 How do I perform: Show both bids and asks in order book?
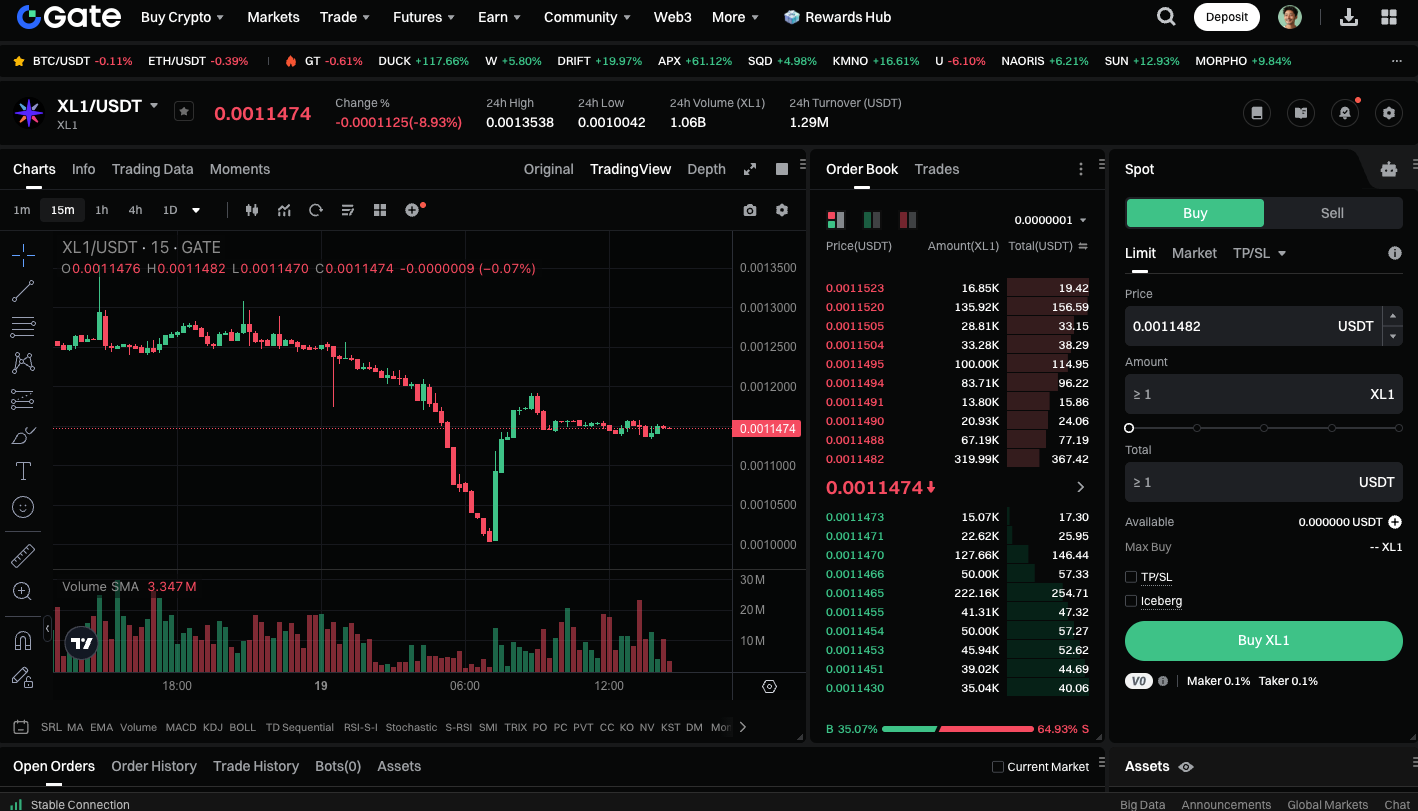835,220
